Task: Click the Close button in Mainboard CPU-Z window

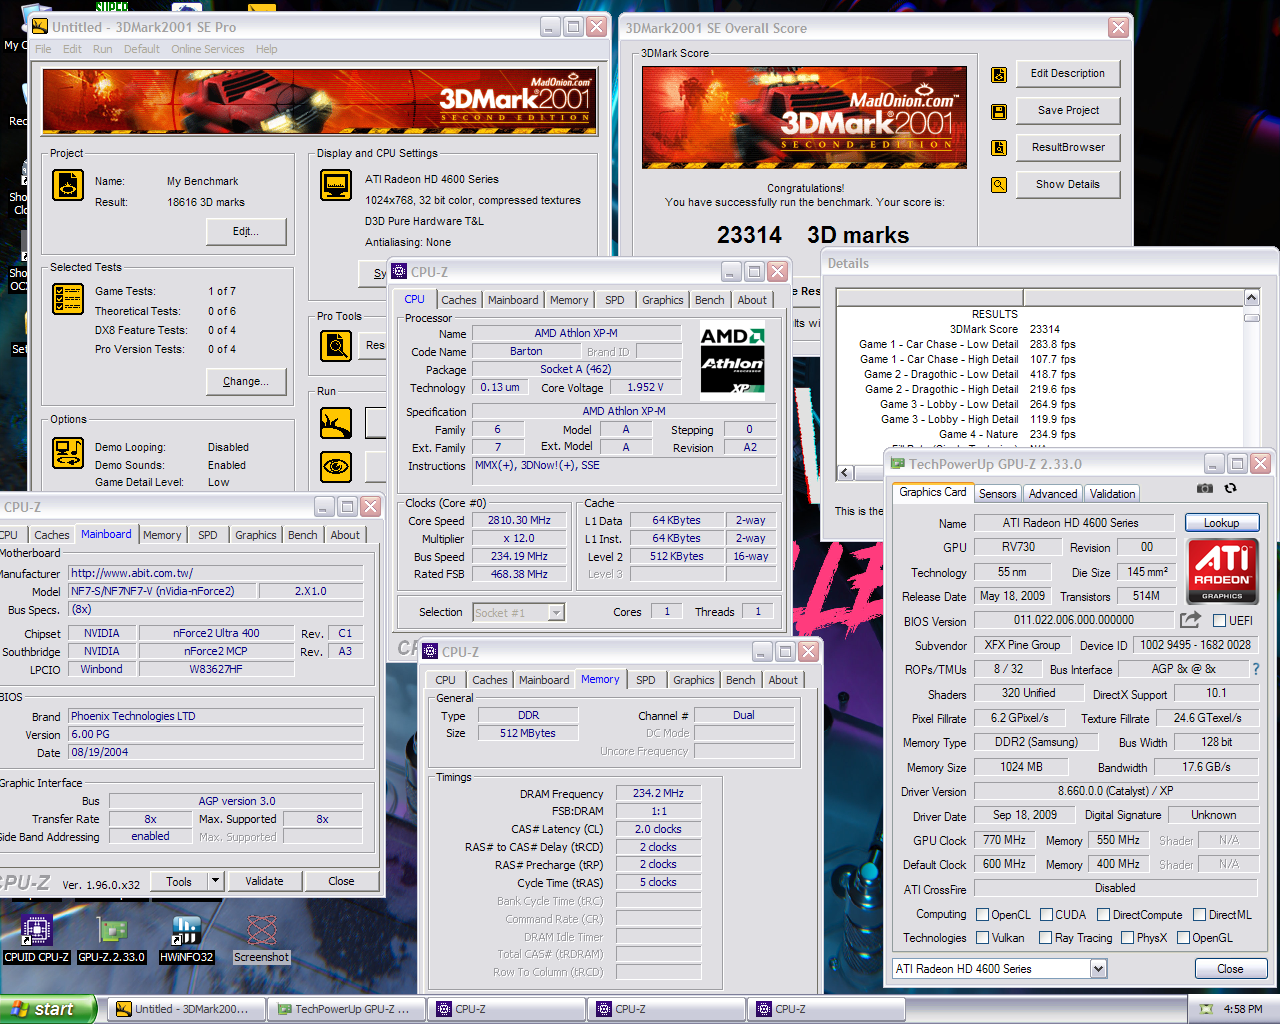Action: (x=341, y=881)
